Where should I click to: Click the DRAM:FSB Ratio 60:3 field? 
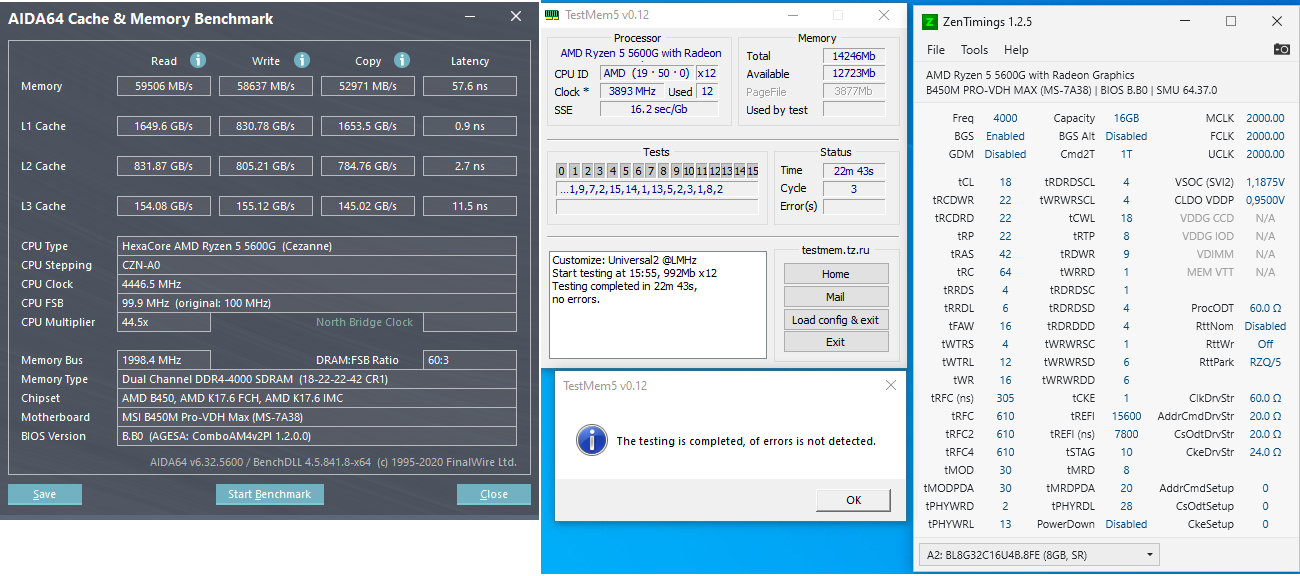[x=470, y=360]
